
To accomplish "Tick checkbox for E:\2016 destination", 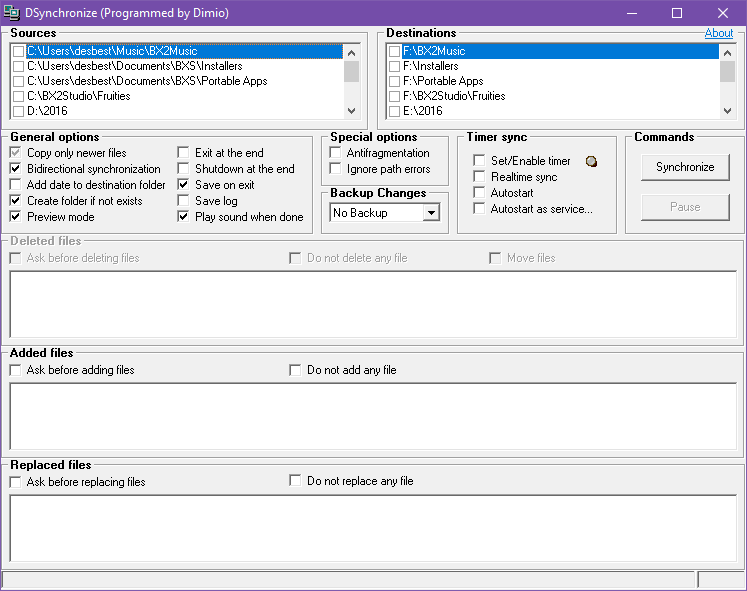I will point(394,111).
